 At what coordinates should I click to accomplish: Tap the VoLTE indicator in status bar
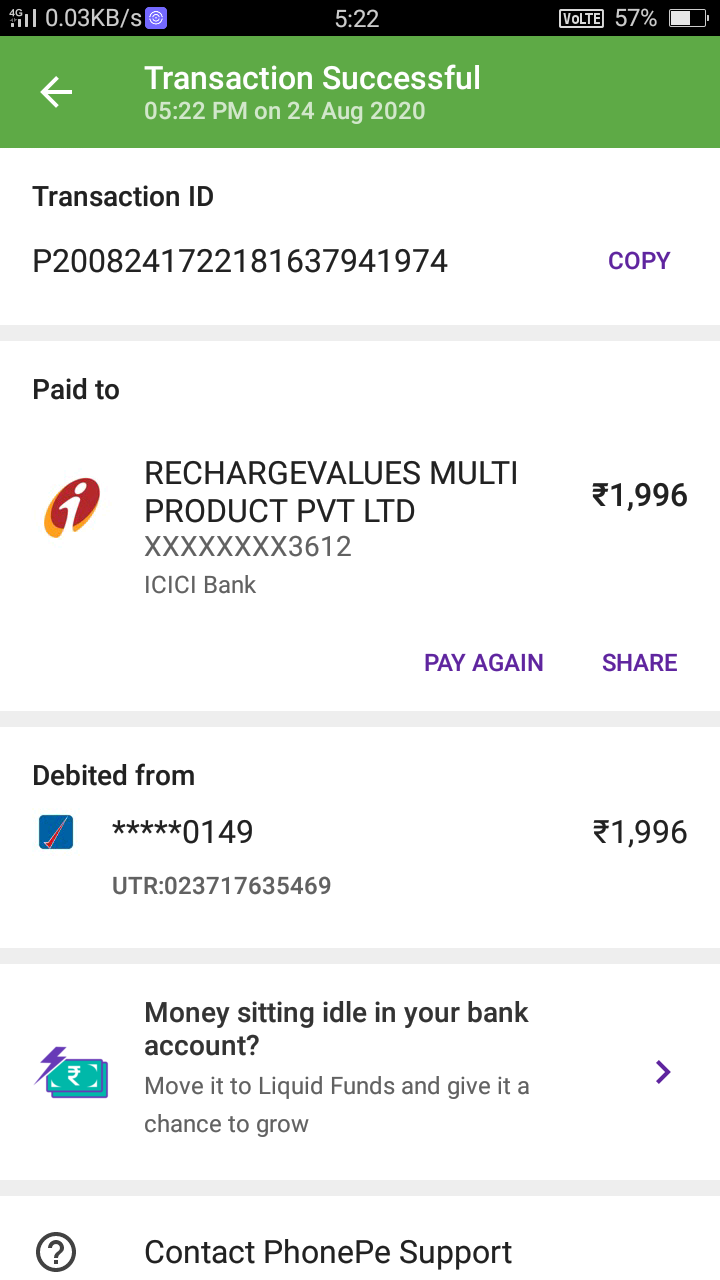pyautogui.click(x=581, y=18)
